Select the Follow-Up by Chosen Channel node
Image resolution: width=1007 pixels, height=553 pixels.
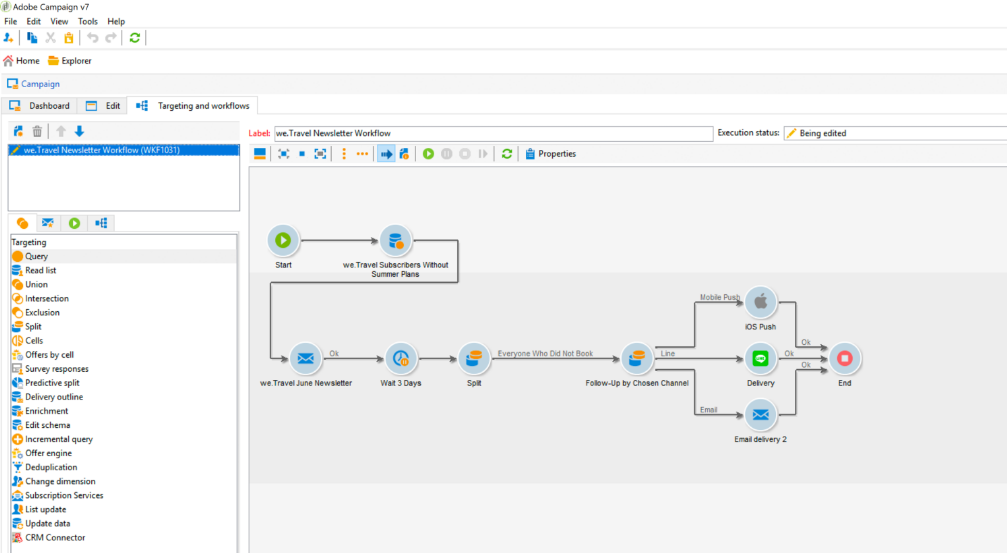[x=637, y=358]
